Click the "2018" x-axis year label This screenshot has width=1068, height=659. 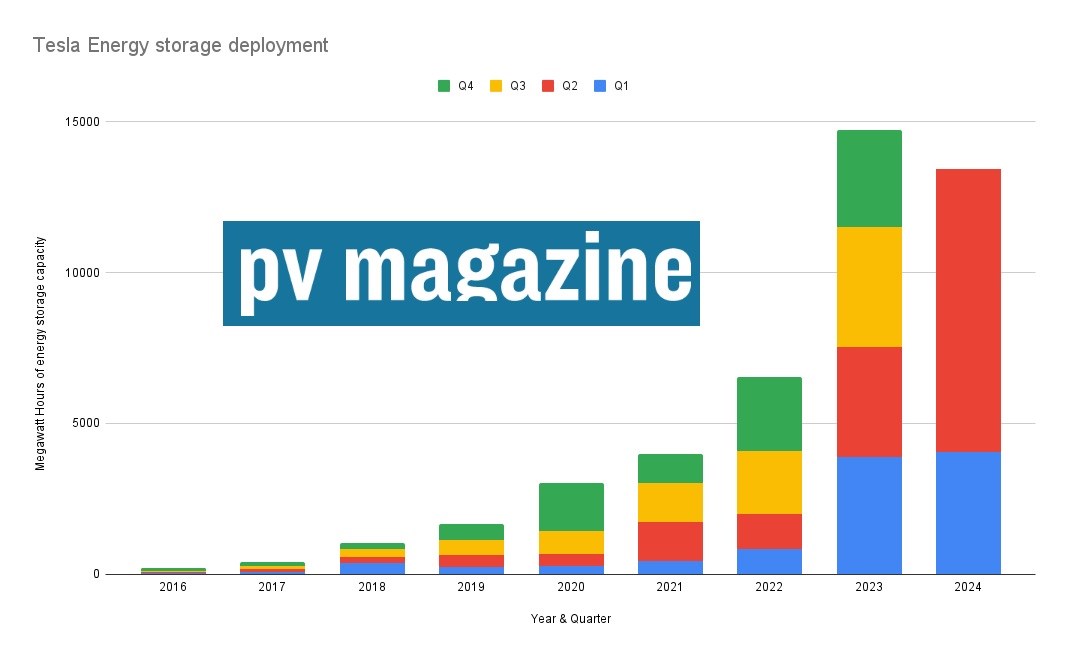tap(372, 587)
